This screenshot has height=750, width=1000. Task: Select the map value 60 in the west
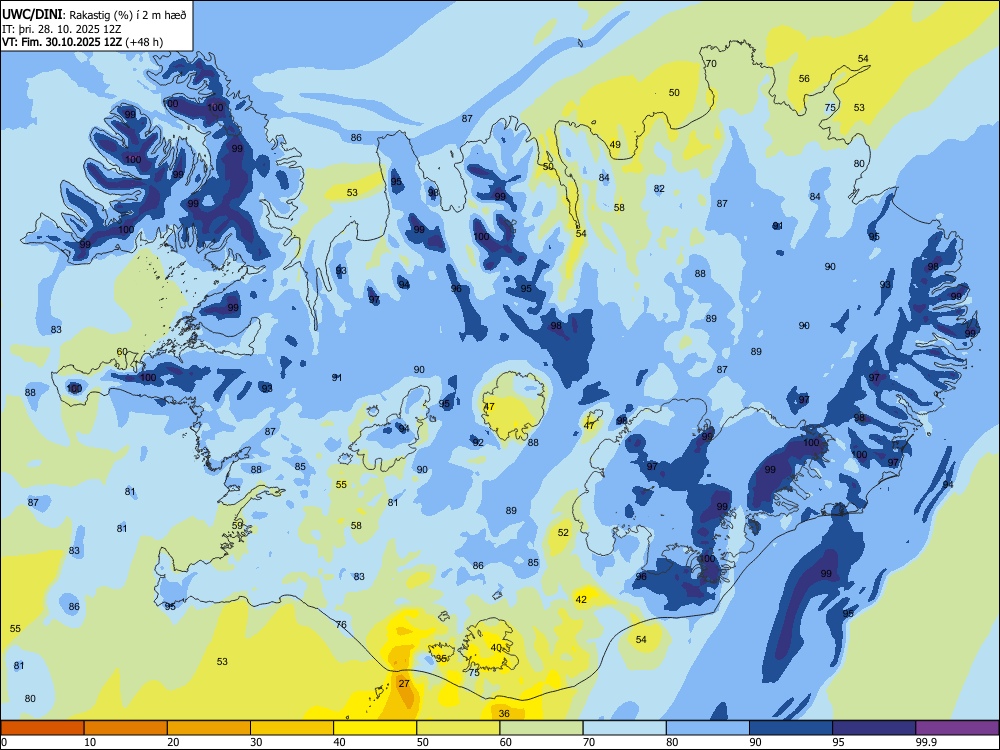point(122,351)
